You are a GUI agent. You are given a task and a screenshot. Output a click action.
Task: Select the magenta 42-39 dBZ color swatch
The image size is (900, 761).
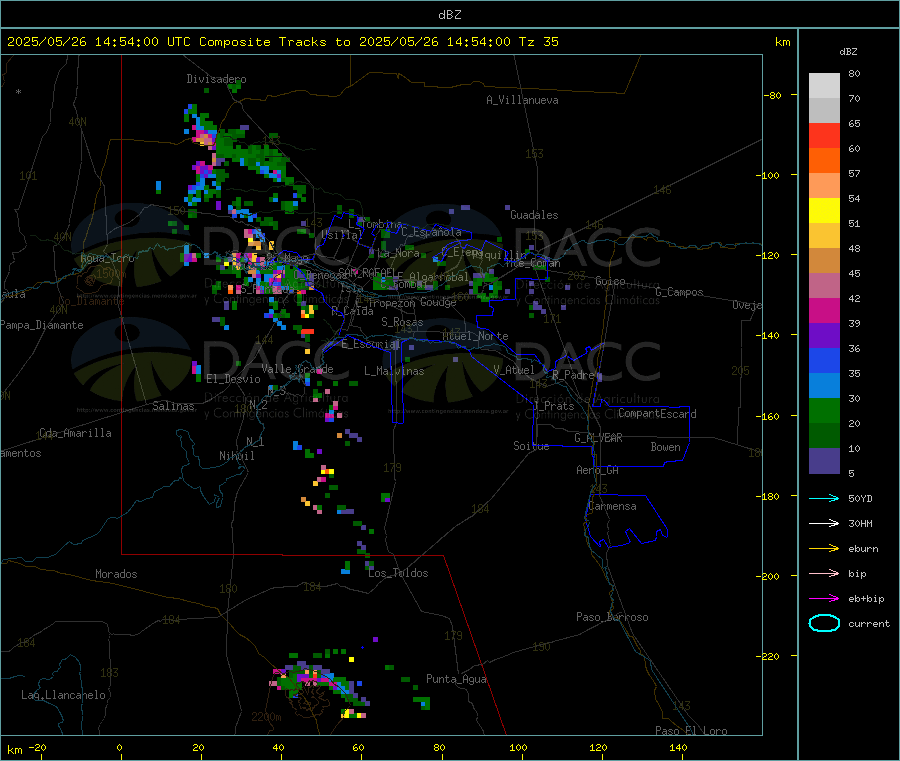tap(824, 310)
